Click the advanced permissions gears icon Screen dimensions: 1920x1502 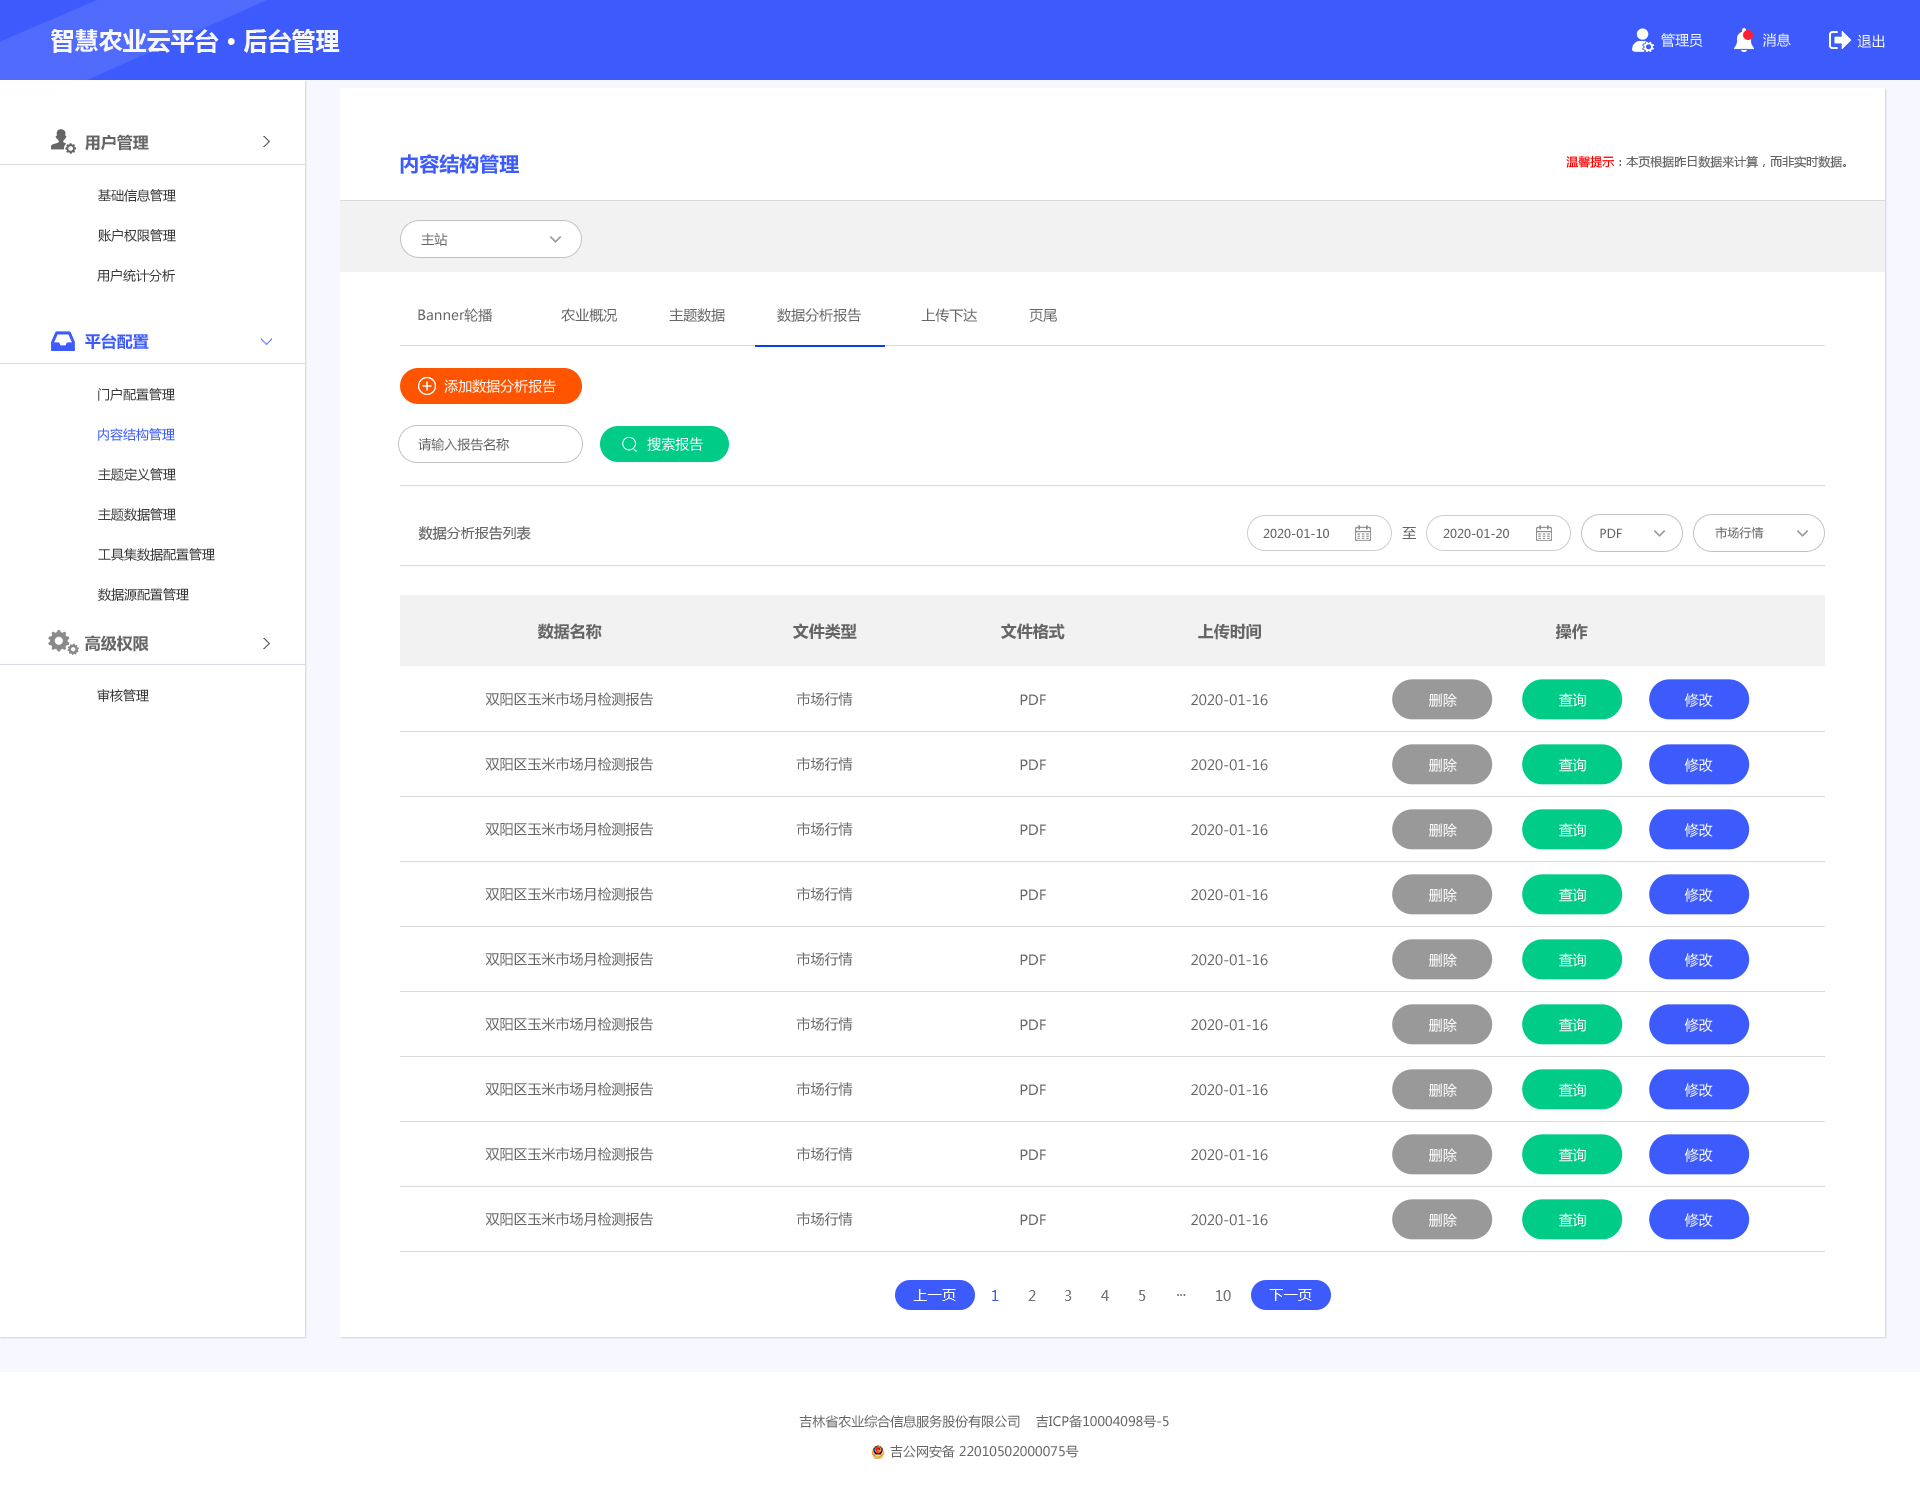coord(62,643)
